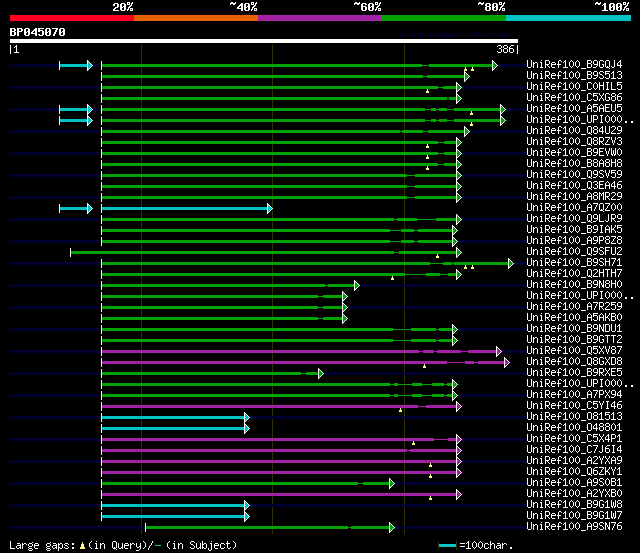The height and width of the screenshot is (553, 640).
Task: Select the UniRef100_B9S513 subject label
Action: pyautogui.click(x=574, y=76)
